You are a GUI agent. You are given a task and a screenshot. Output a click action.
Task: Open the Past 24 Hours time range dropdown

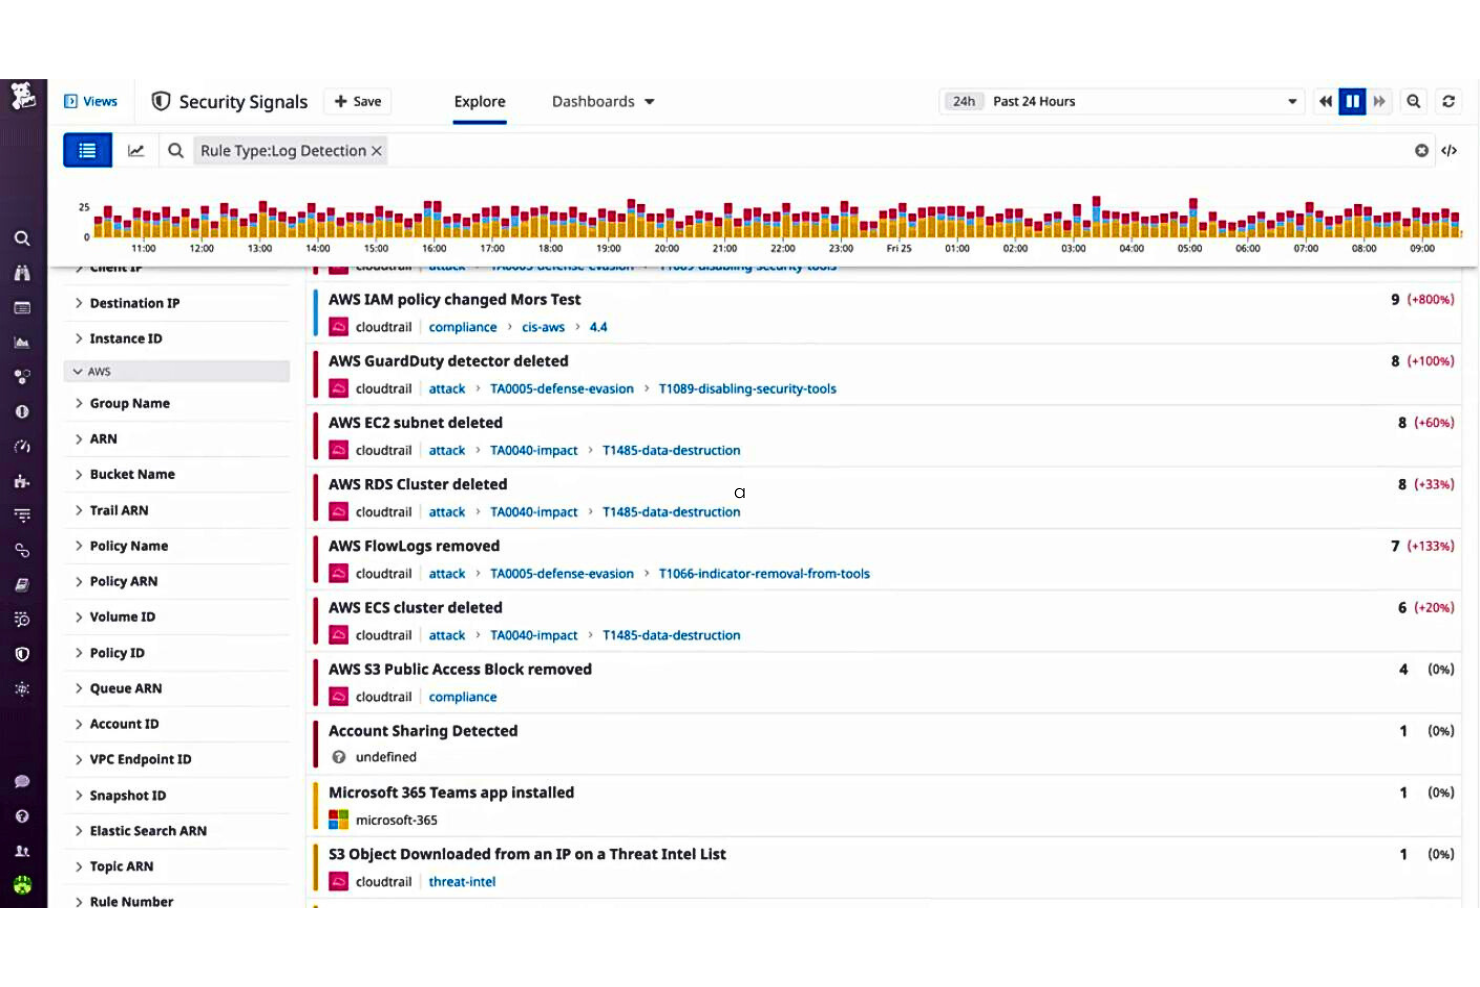1120,101
